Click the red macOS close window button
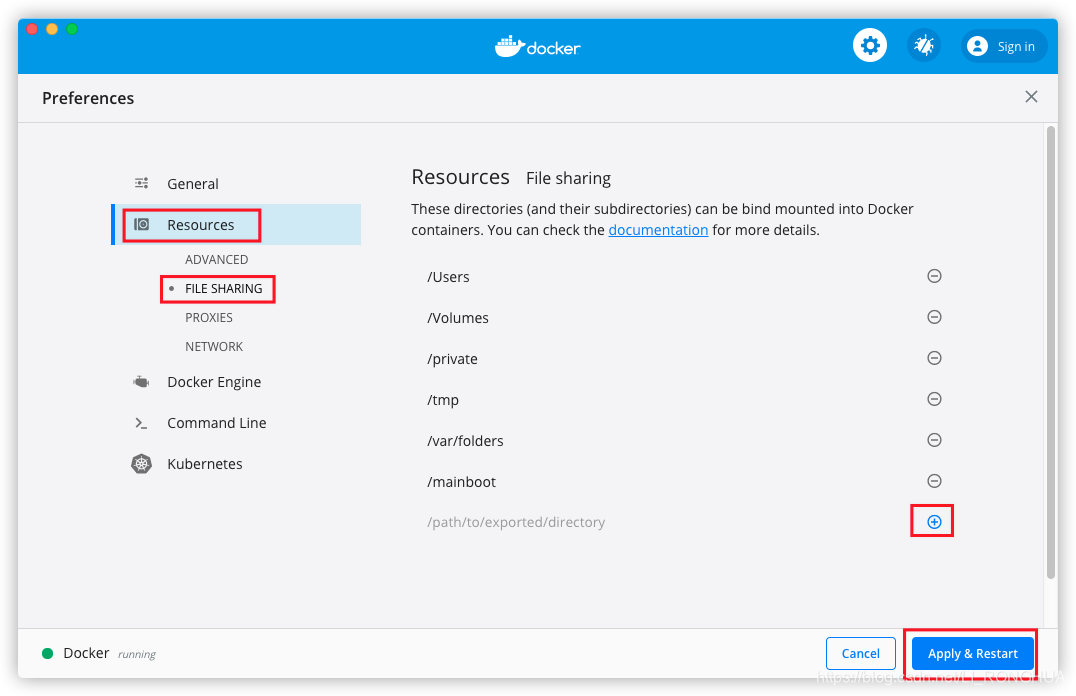Image resolution: width=1076 pixels, height=696 pixels. 32,29
